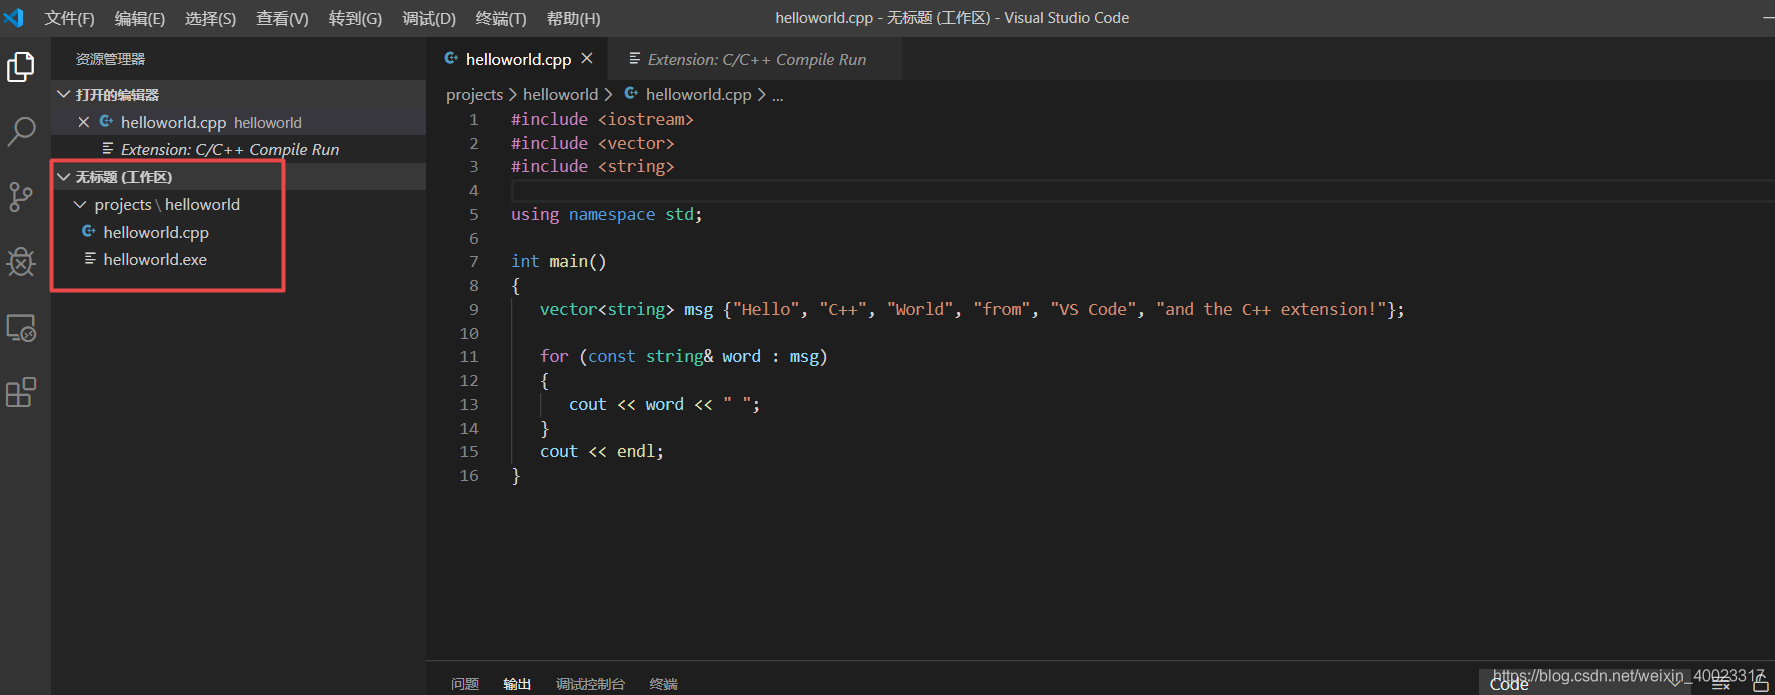Click 资源管理器 sidebar title
1775x695 pixels.
[110, 59]
